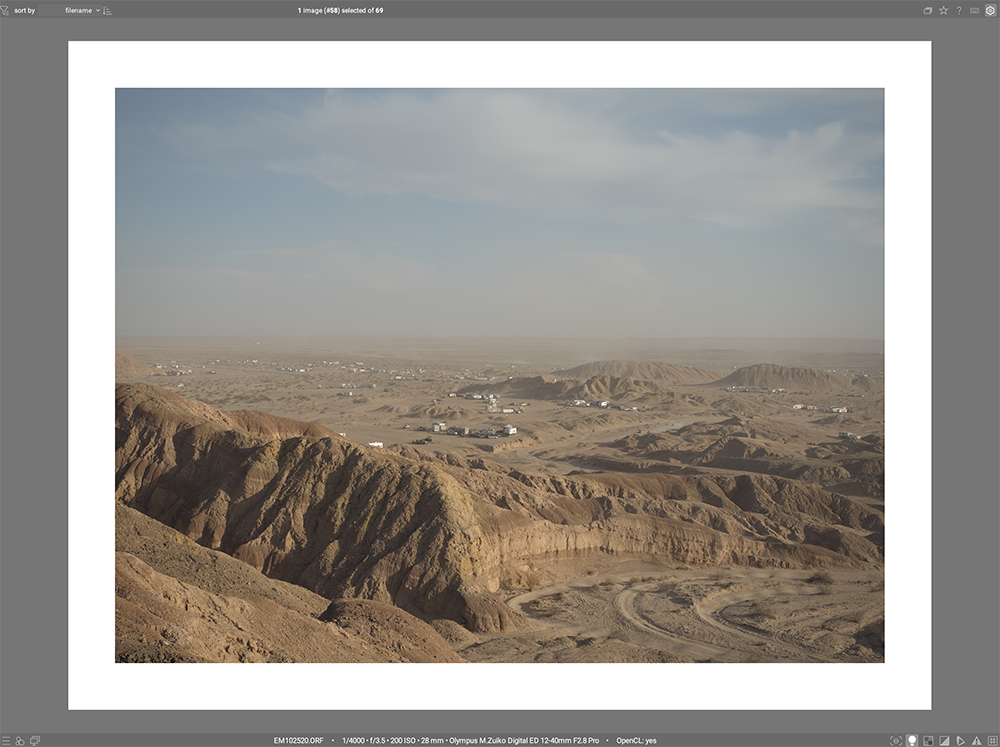Click the 'sort by' label
Image resolution: width=1000 pixels, height=747 pixels.
click(24, 10)
